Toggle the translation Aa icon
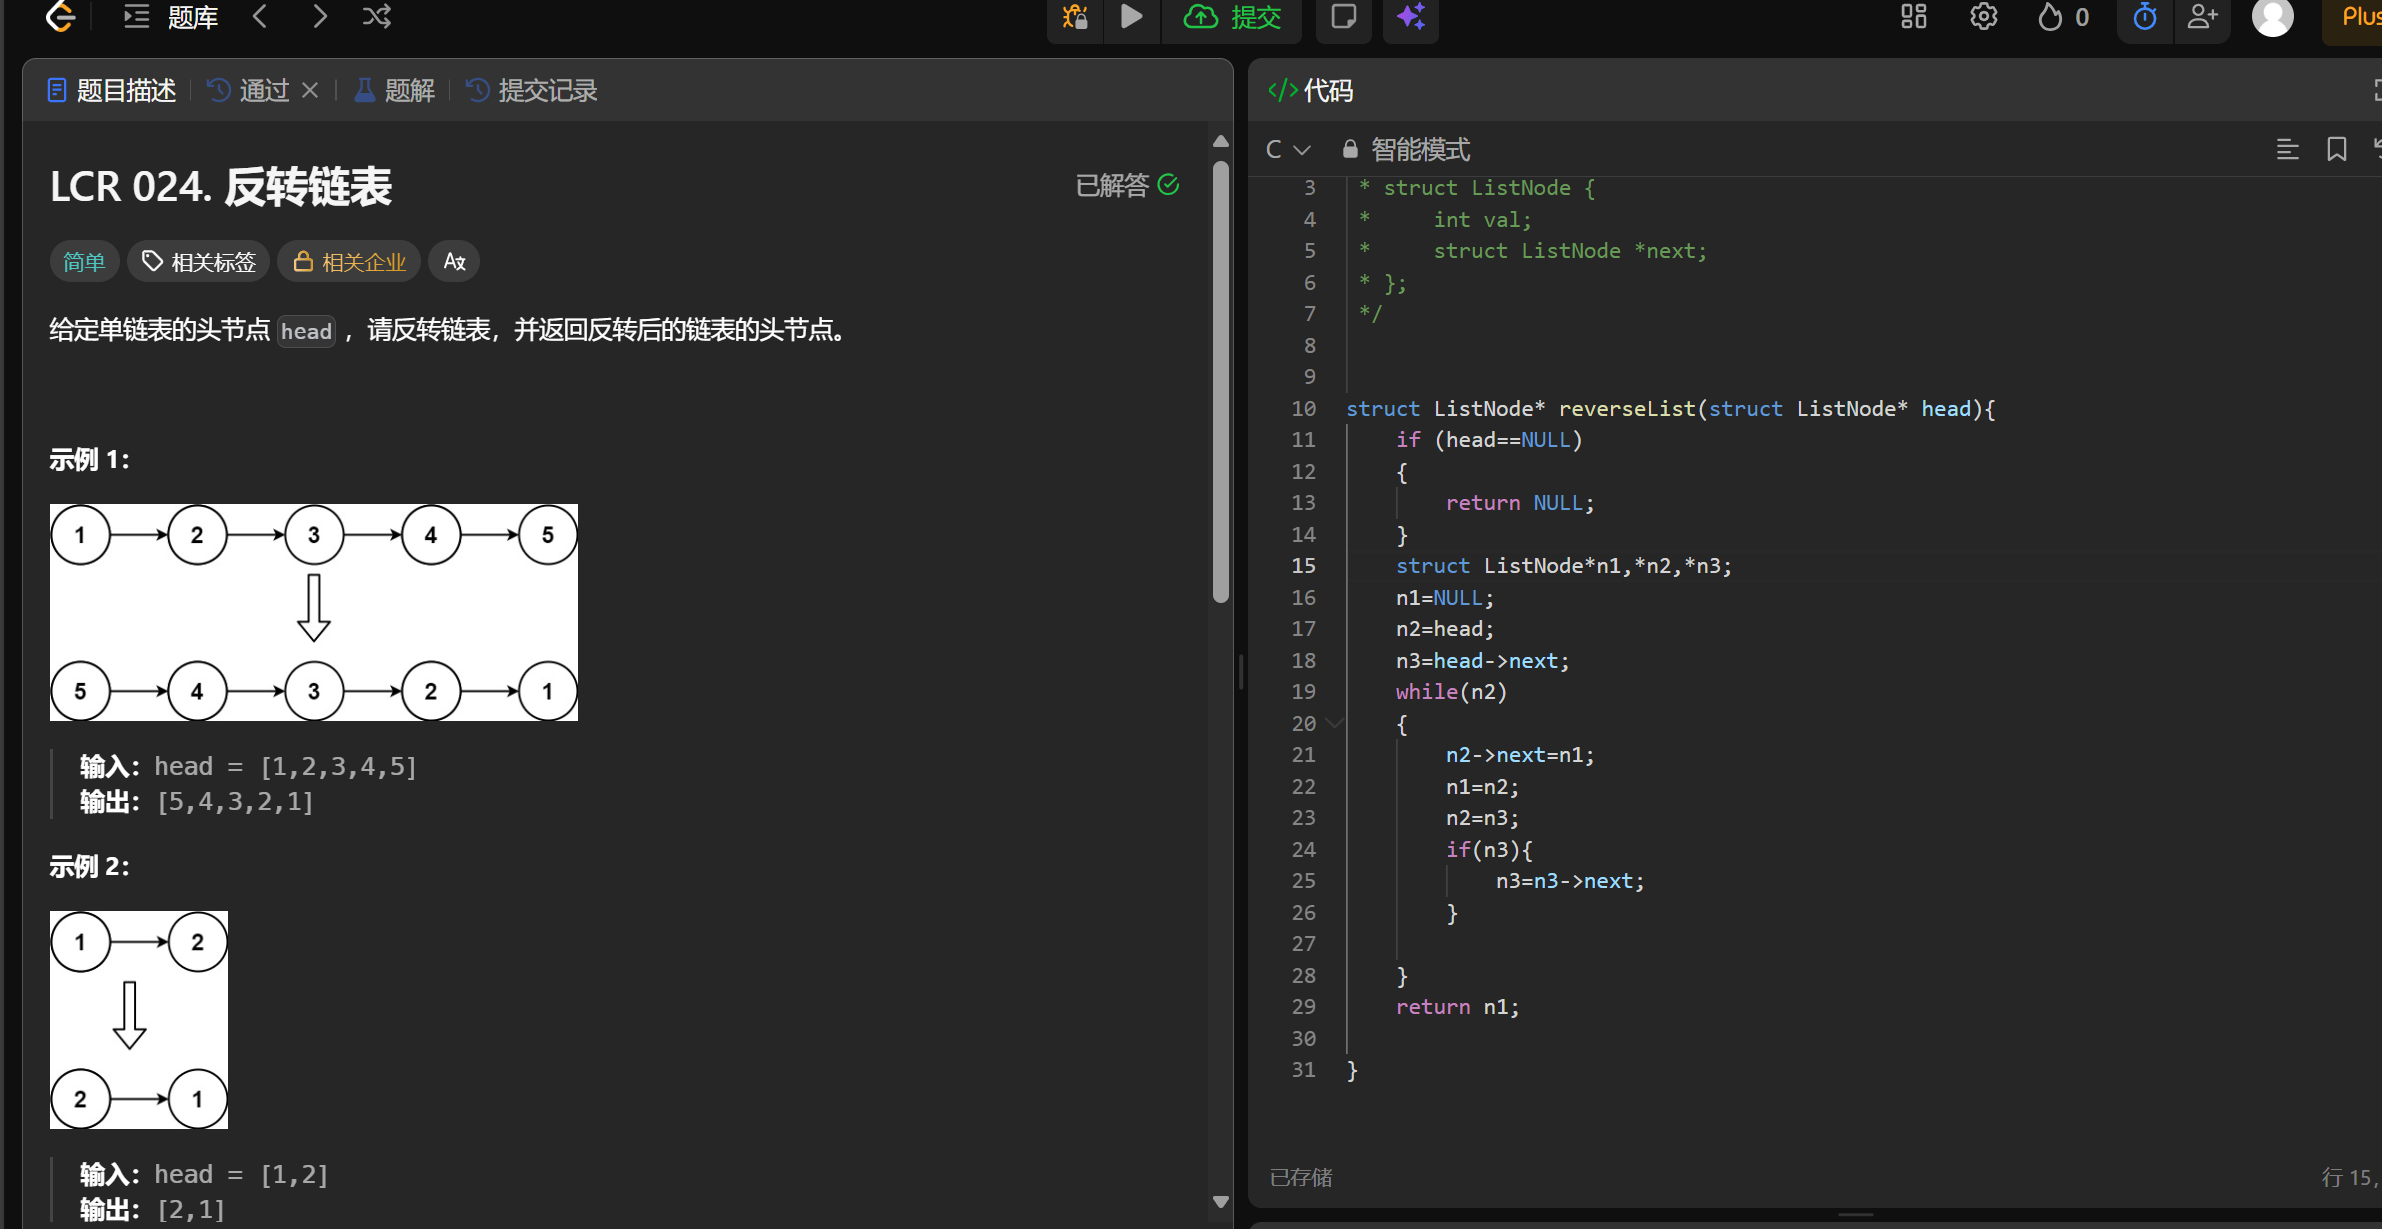This screenshot has width=2382, height=1229. (454, 262)
